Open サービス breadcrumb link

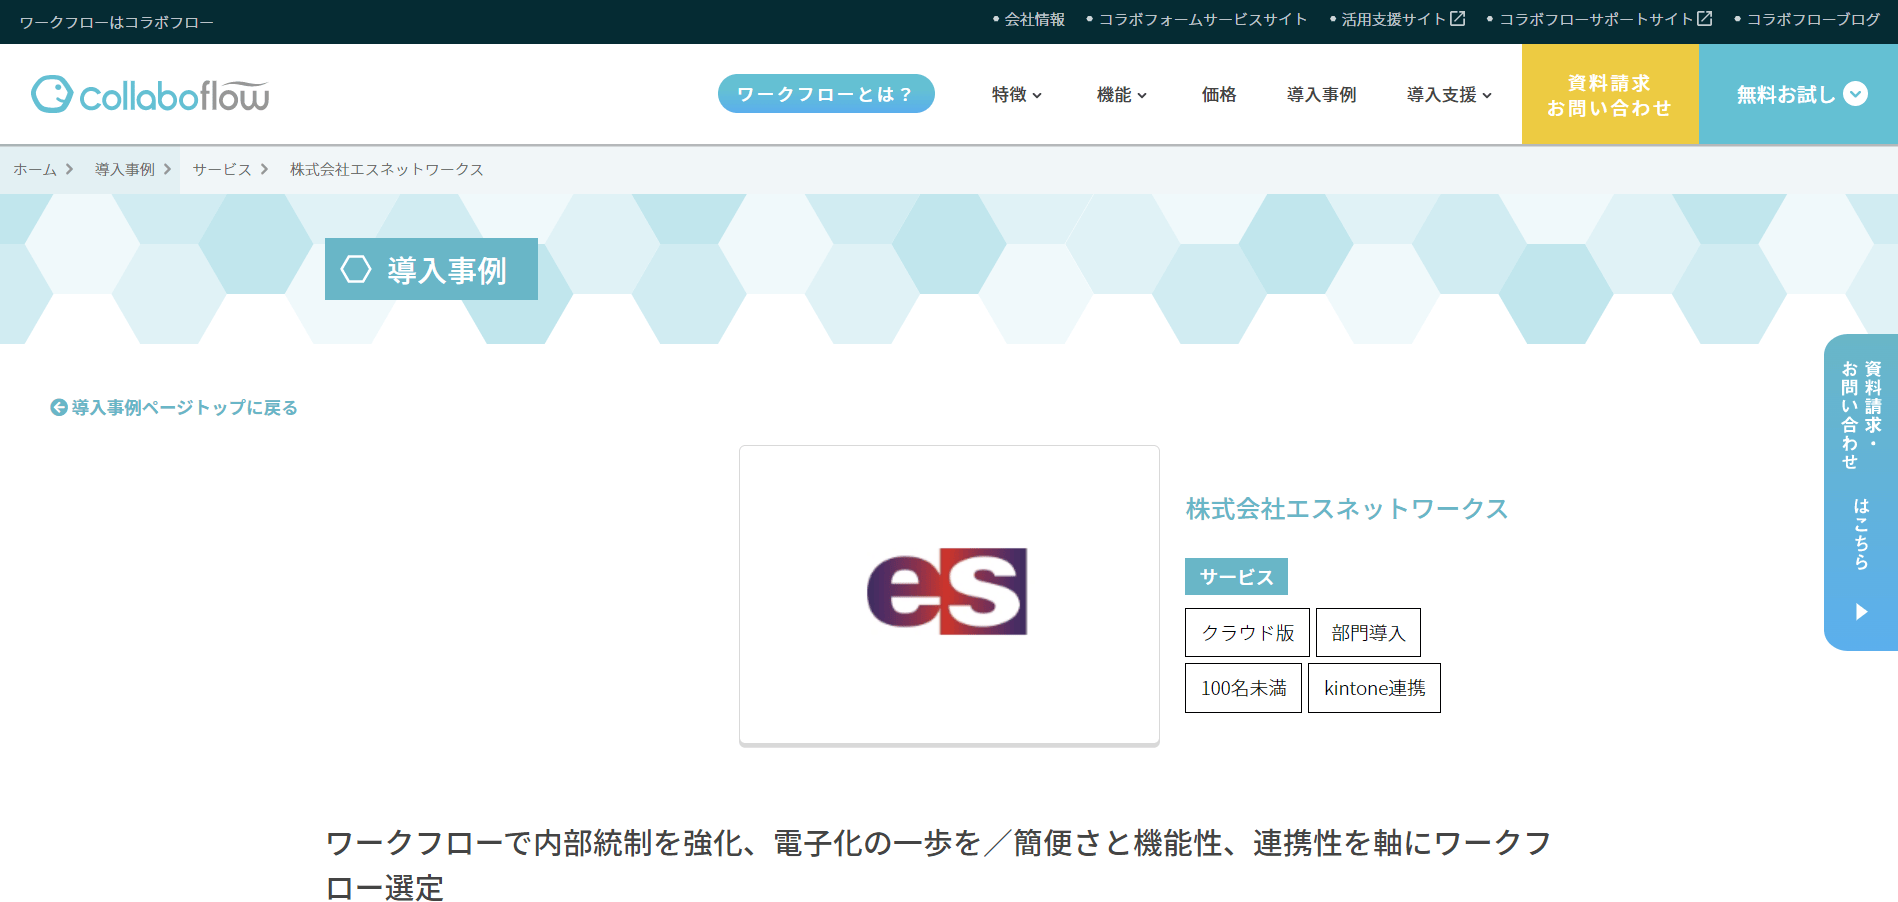(222, 170)
